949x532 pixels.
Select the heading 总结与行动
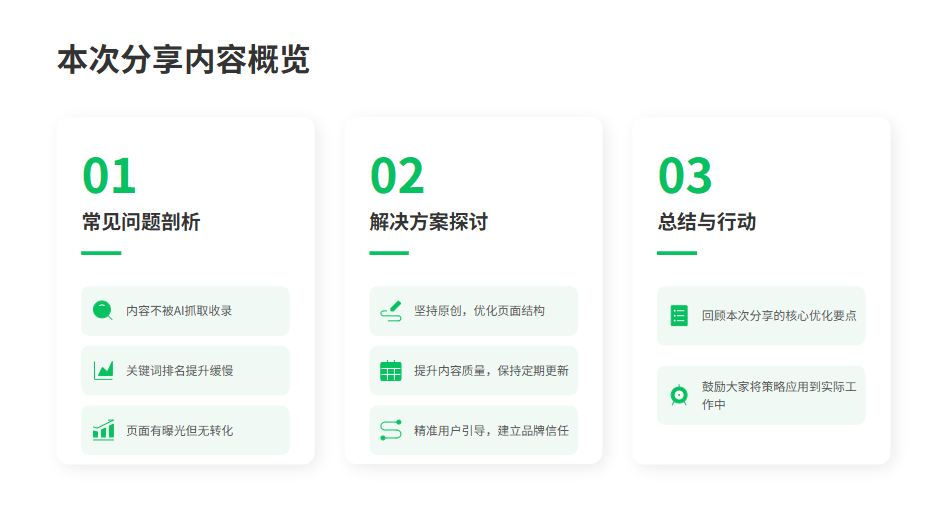706,222
